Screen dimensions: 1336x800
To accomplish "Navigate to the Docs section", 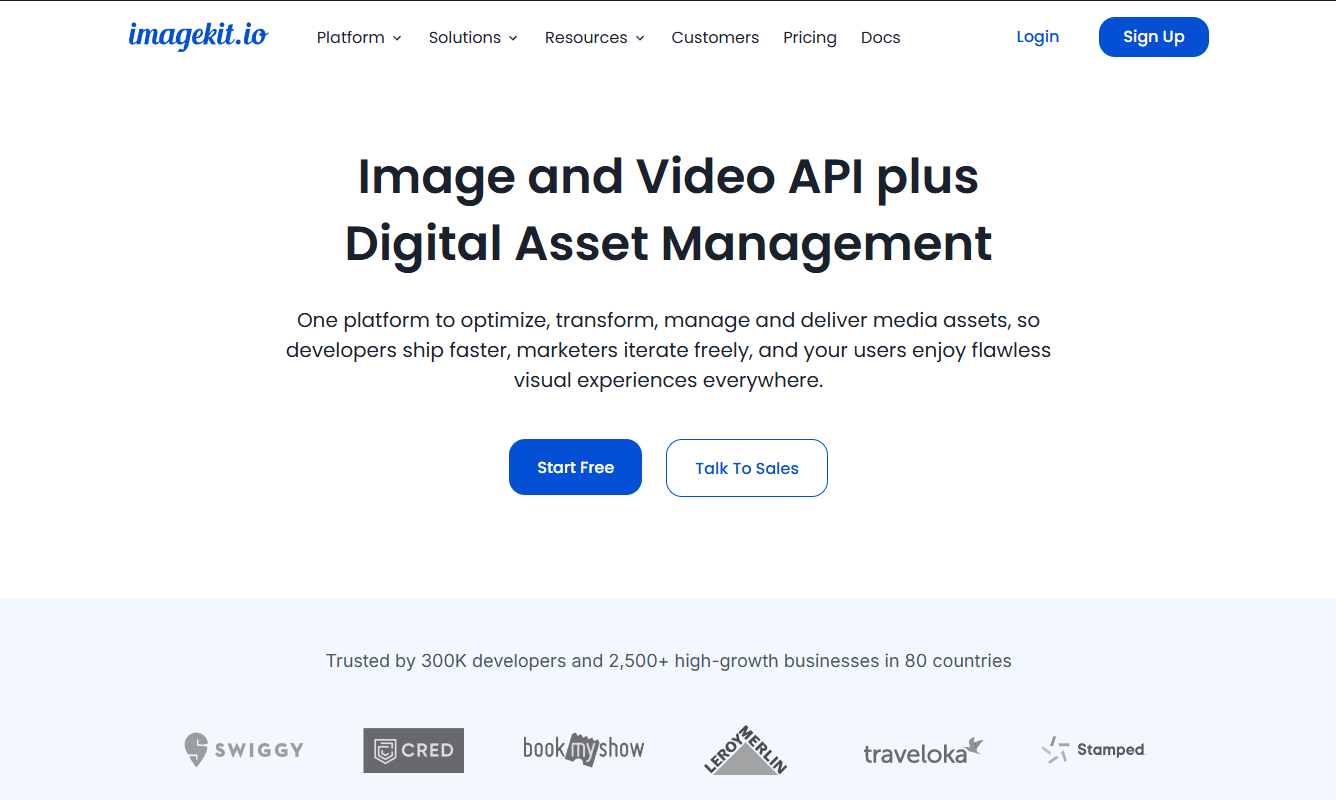I will (x=880, y=37).
